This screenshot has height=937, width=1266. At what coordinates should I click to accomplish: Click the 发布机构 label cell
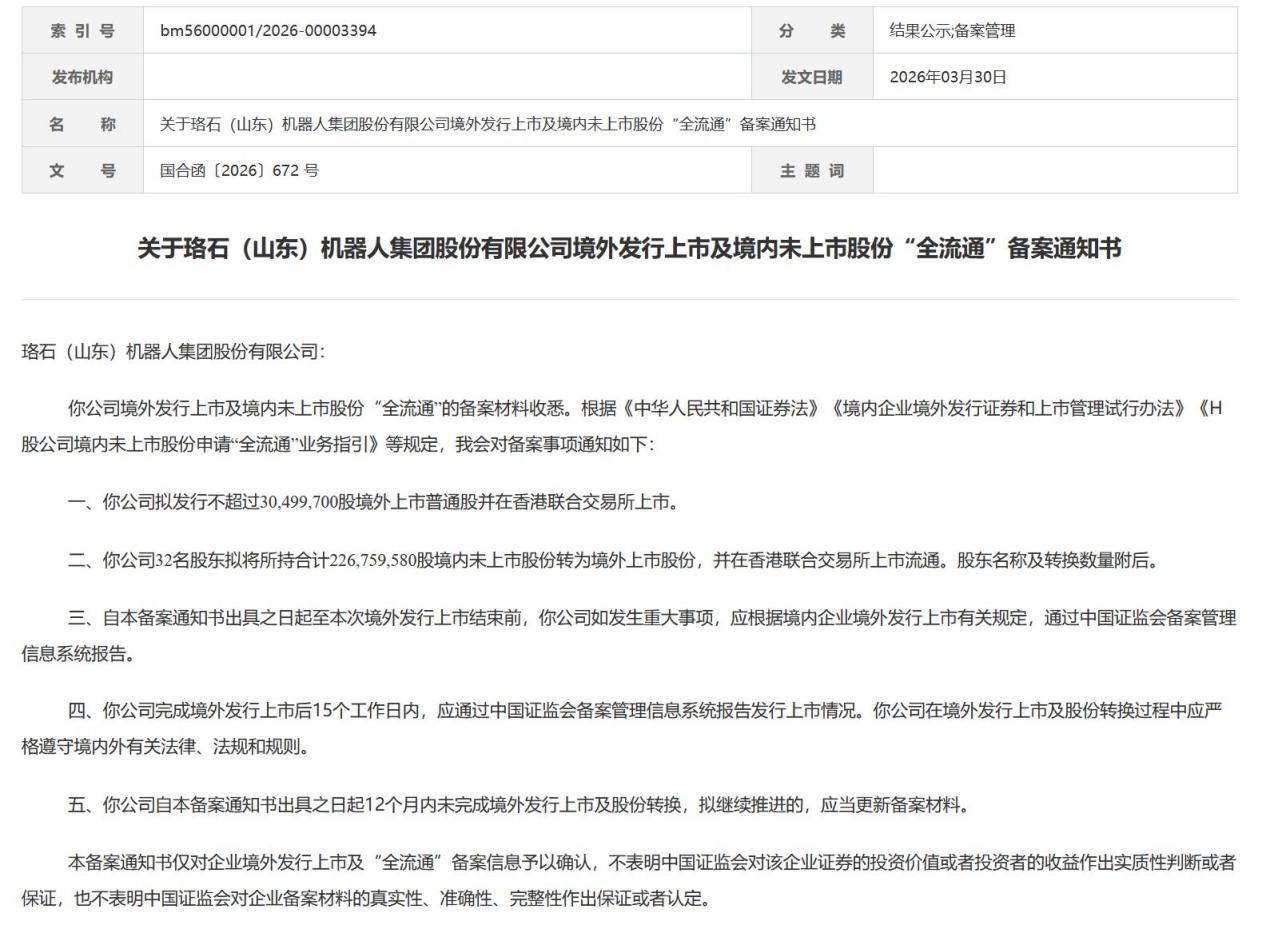pos(82,77)
